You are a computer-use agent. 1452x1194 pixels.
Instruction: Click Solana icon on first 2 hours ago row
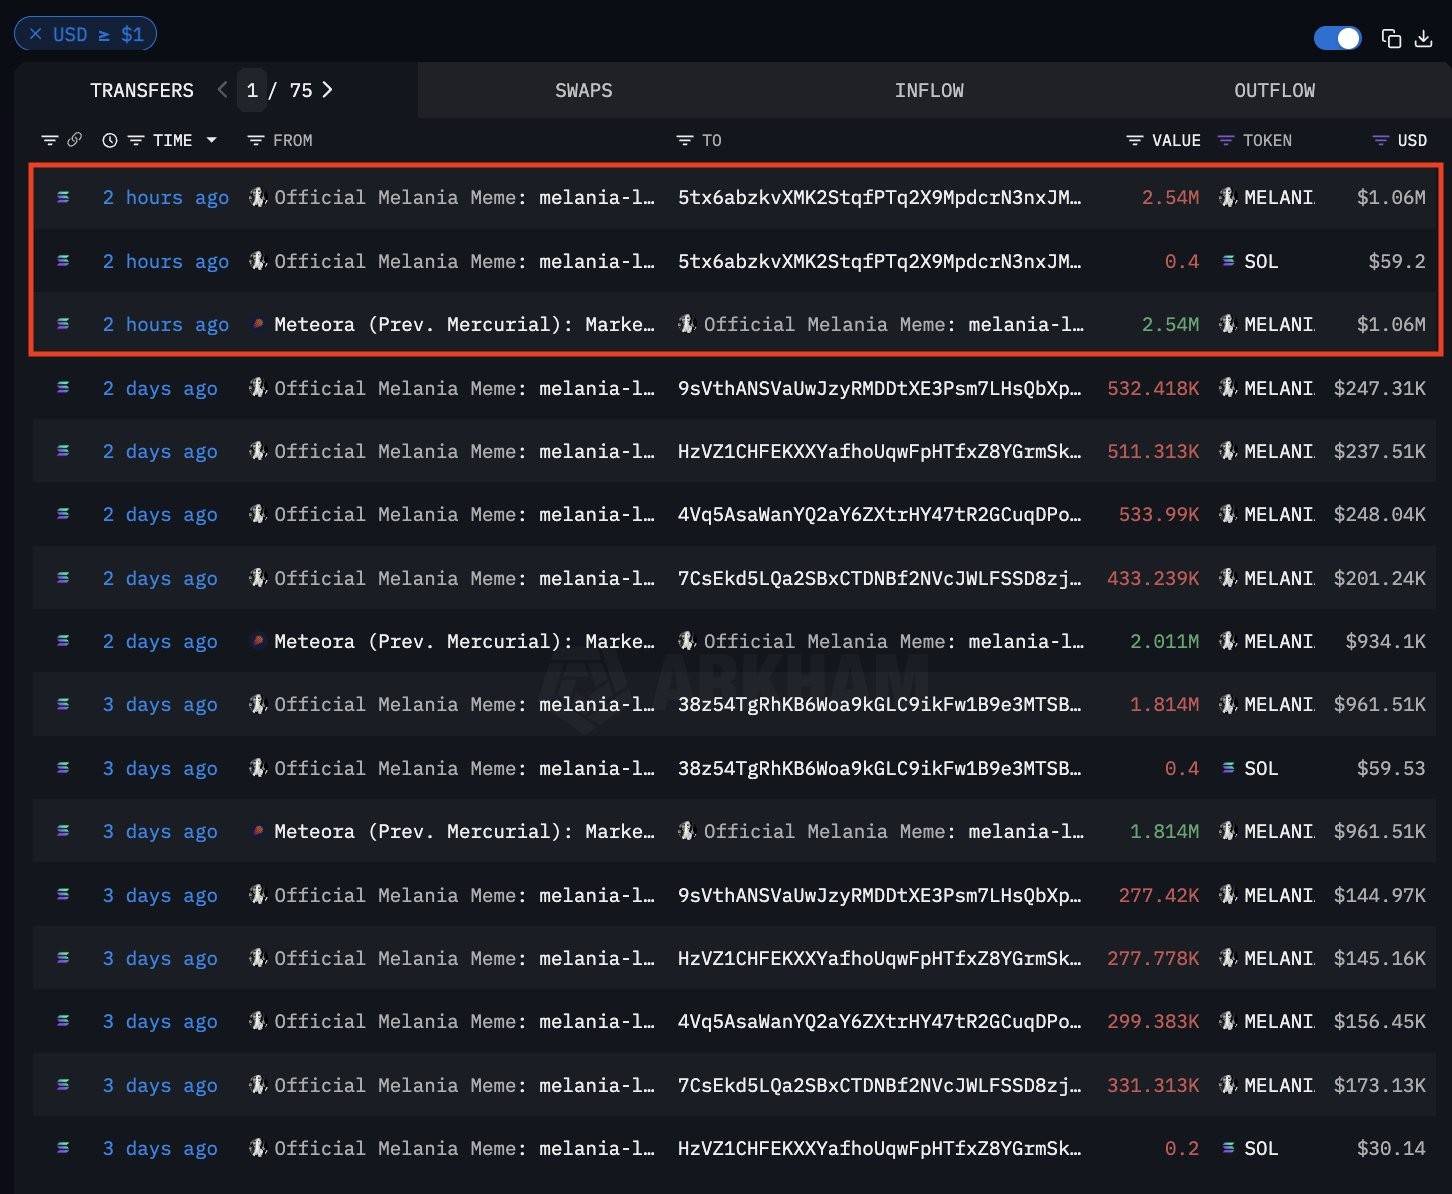click(63, 197)
